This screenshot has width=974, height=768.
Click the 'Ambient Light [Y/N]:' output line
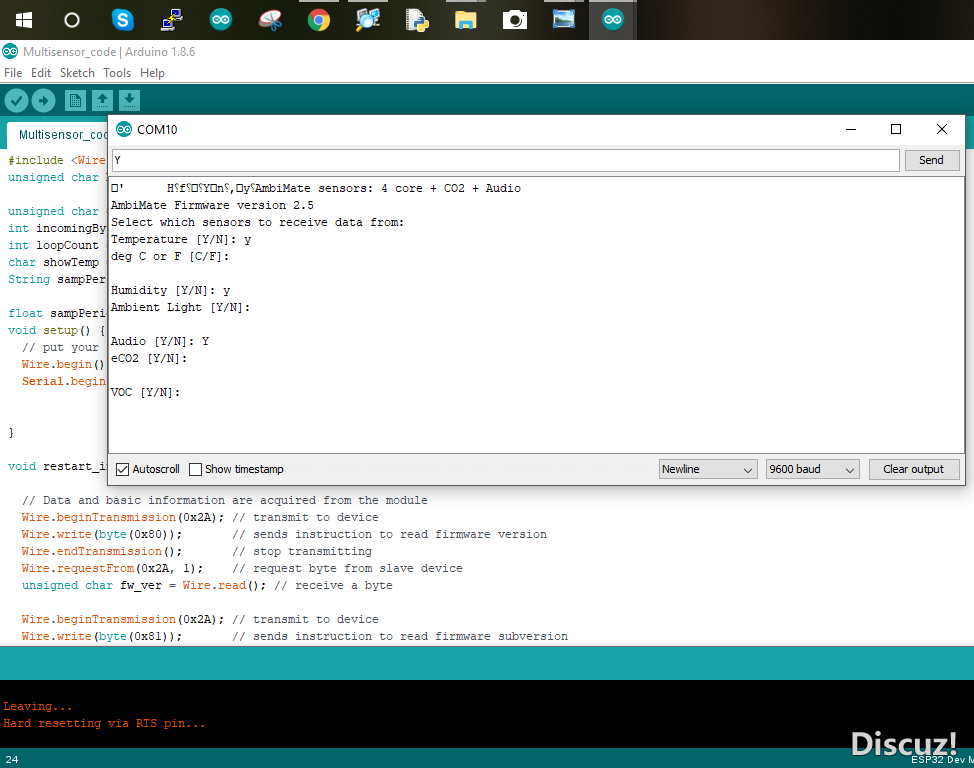[x=181, y=307]
